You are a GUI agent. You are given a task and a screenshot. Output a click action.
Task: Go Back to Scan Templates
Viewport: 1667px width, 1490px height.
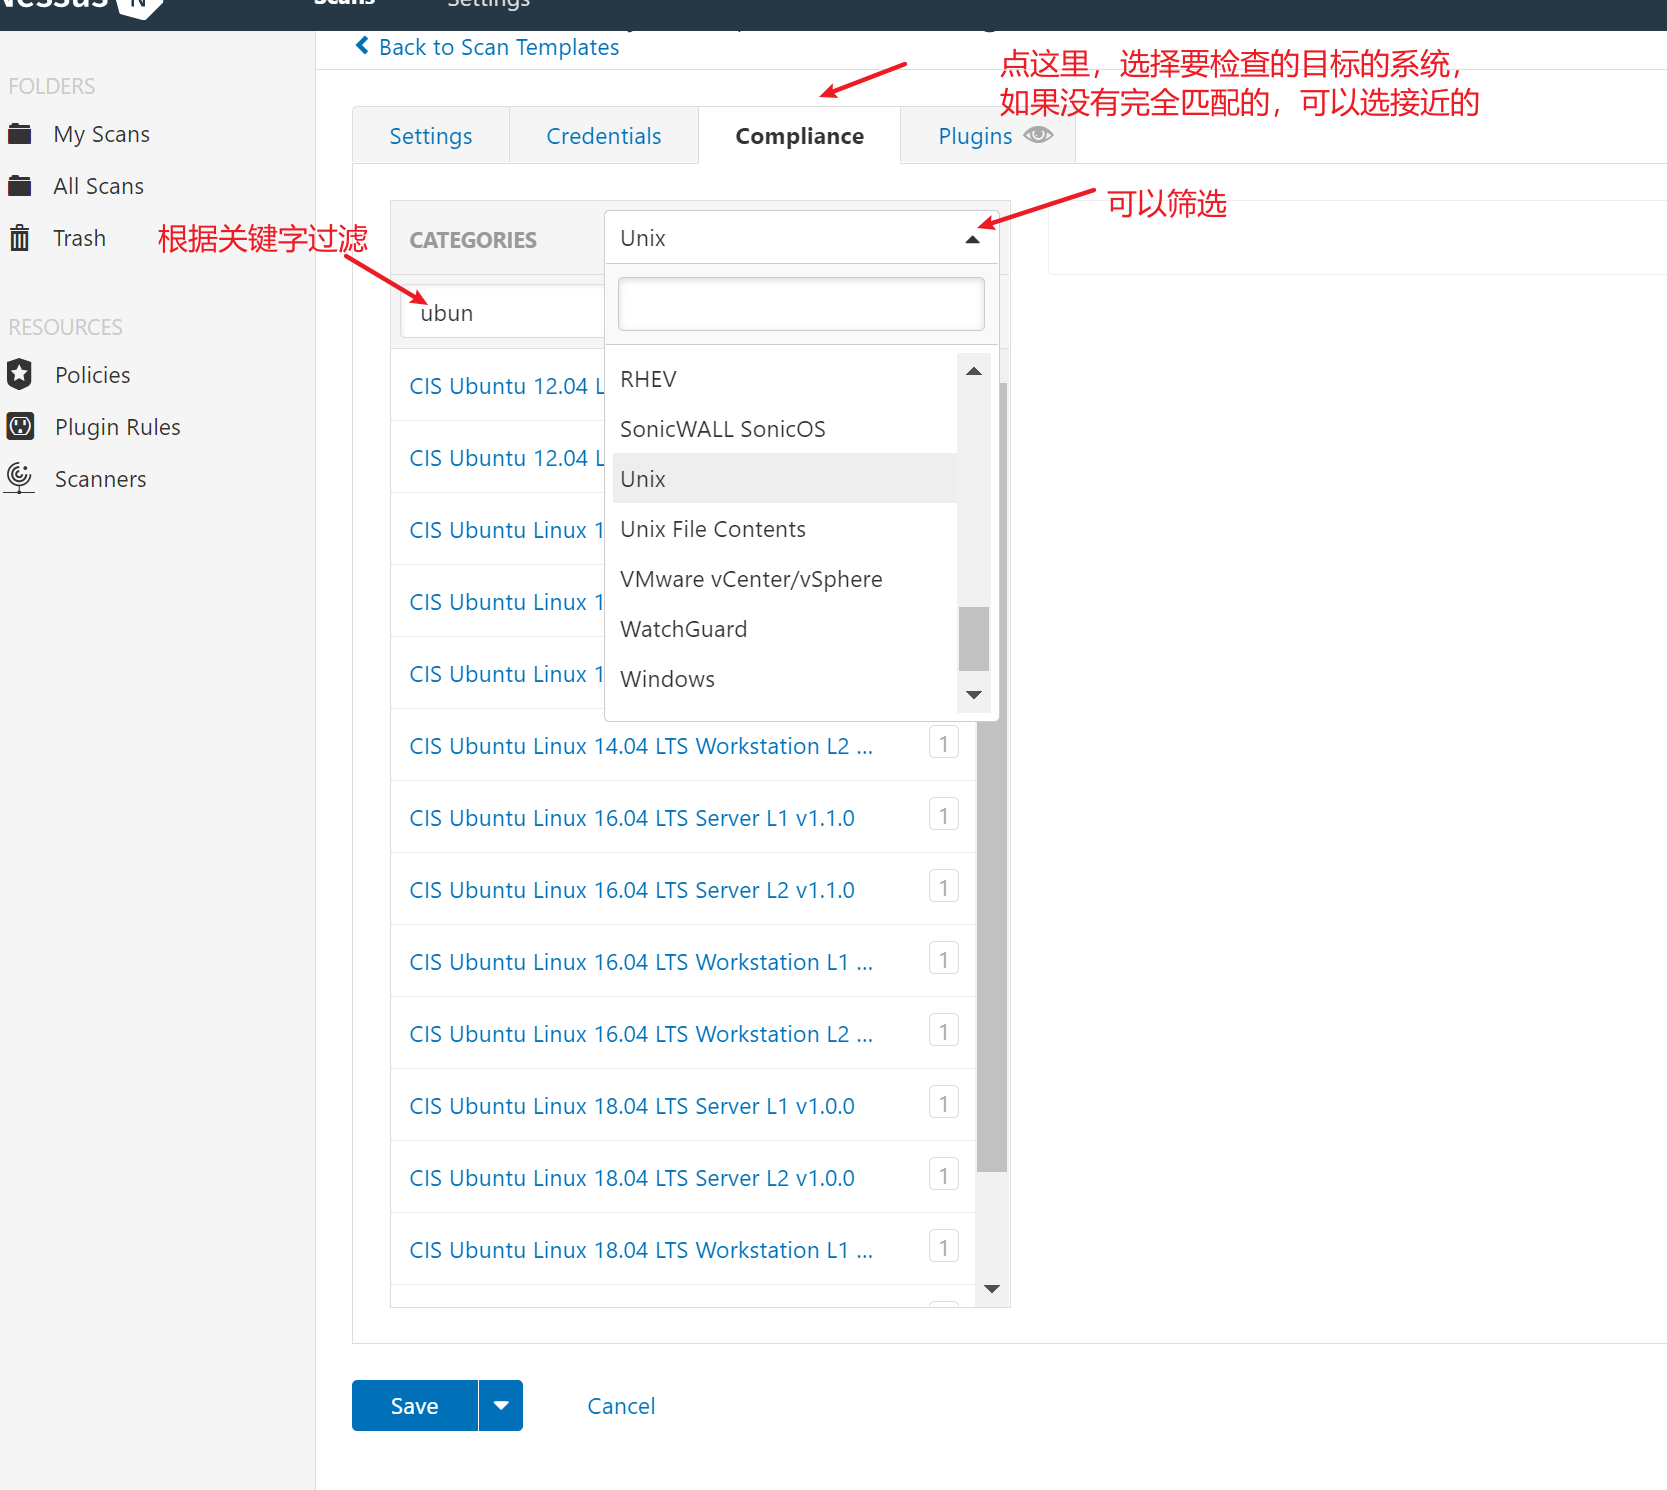pos(499,47)
